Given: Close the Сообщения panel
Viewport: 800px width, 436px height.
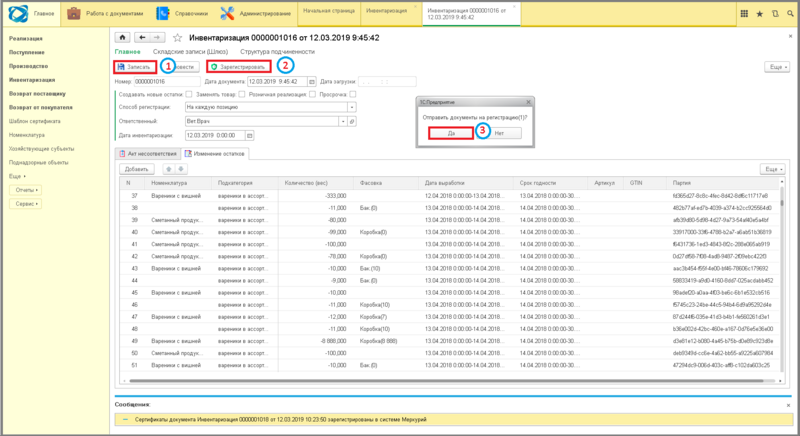Looking at the screenshot, I should point(789,405).
